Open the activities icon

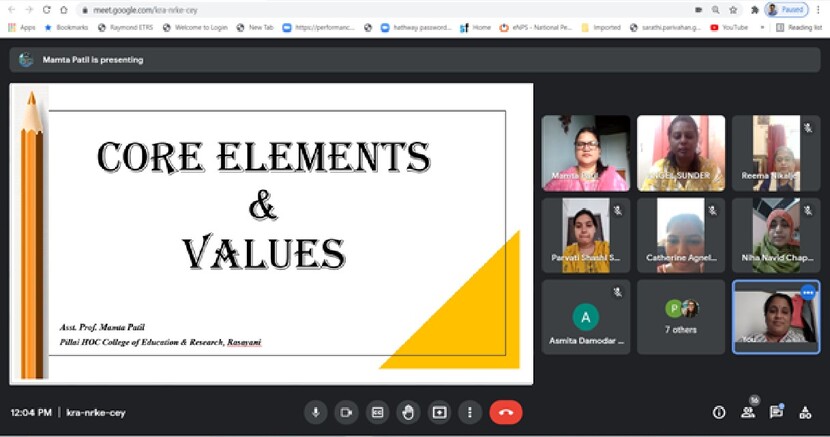tap(807, 412)
